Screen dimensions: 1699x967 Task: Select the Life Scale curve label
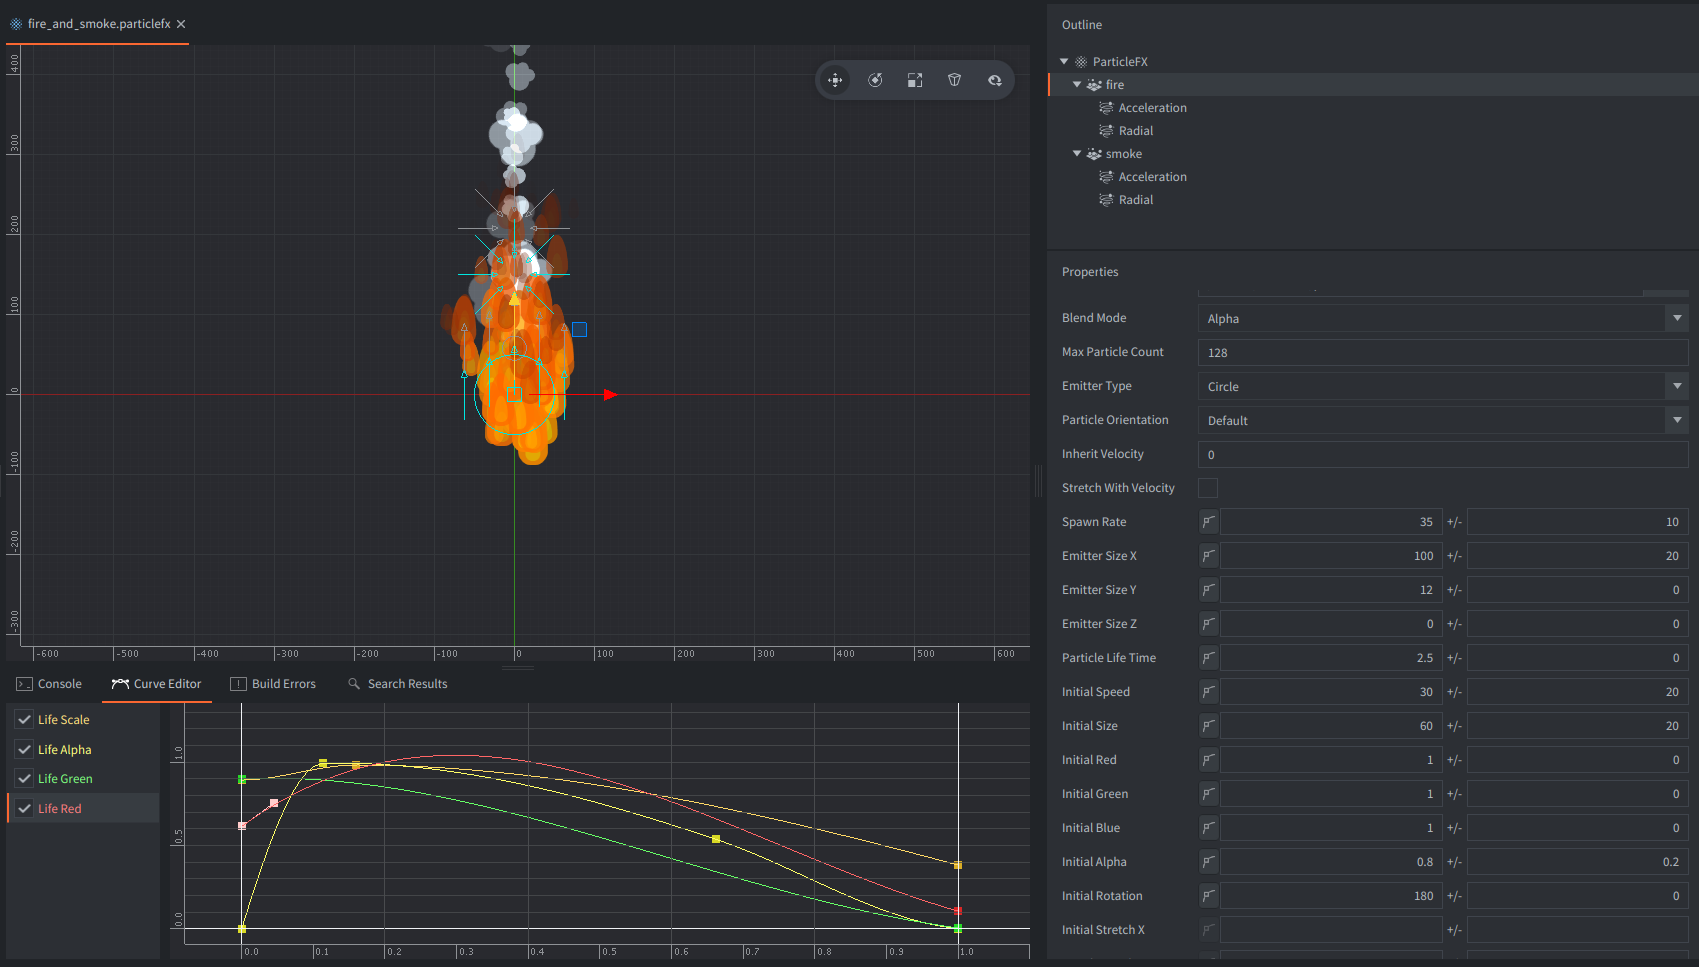point(64,720)
